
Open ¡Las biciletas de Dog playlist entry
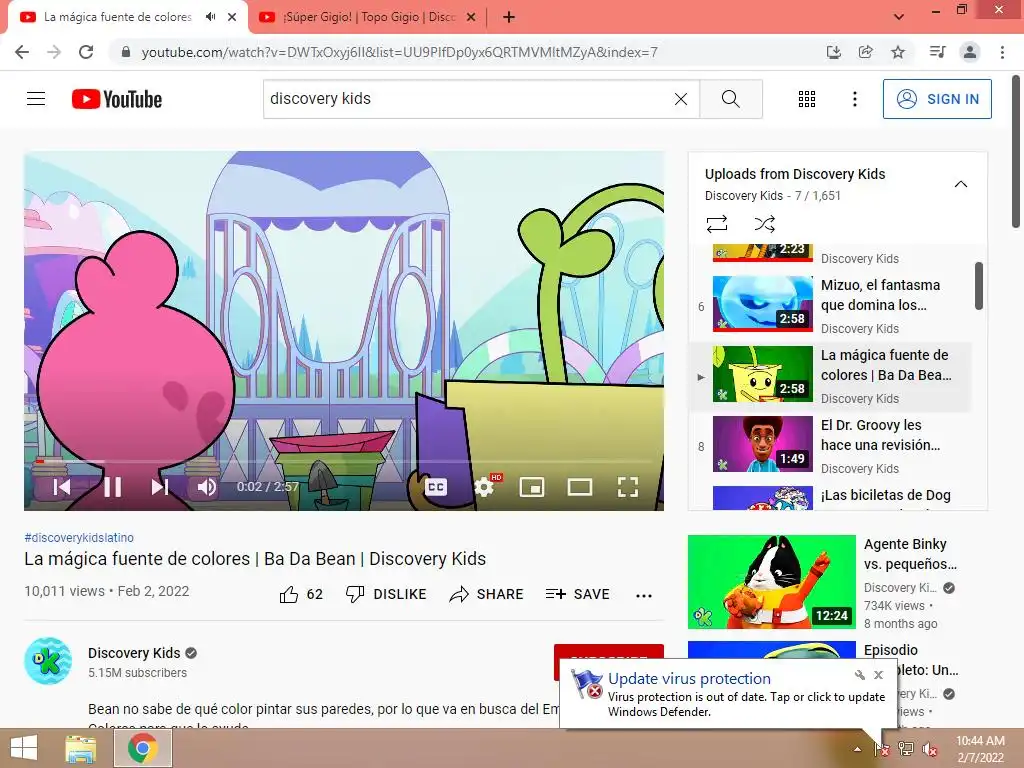pyautogui.click(x=830, y=496)
